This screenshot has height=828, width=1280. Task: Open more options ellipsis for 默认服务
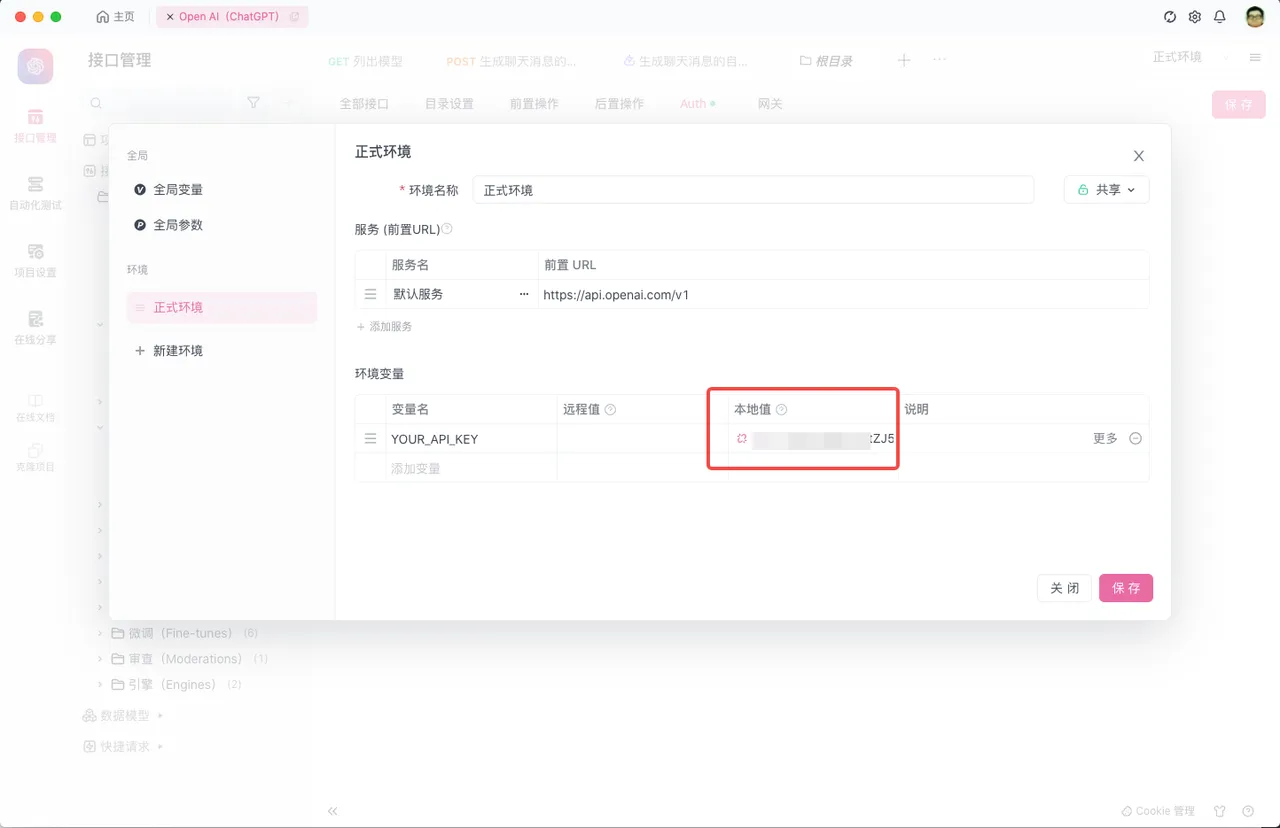(x=524, y=294)
